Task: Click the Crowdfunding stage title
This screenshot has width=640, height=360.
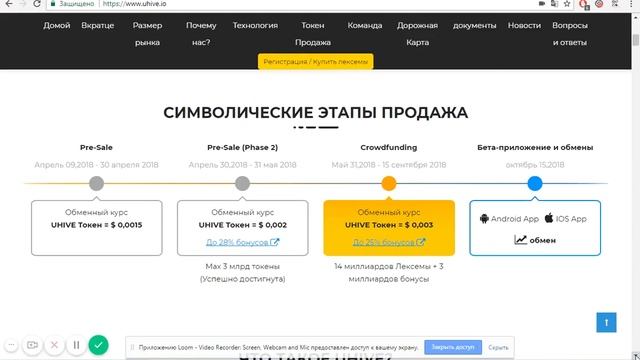Action: [x=389, y=147]
